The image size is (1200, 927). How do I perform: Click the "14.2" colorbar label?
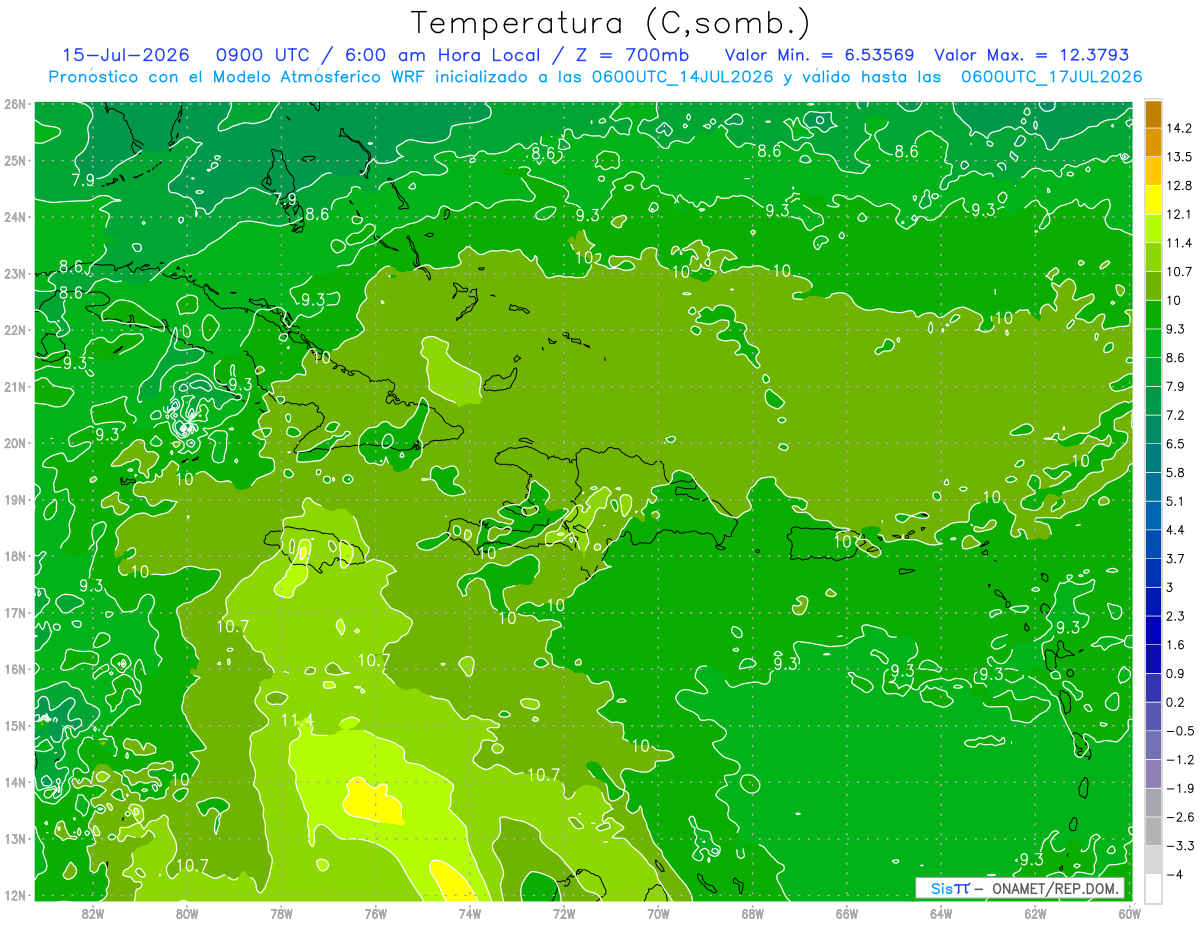(1179, 129)
